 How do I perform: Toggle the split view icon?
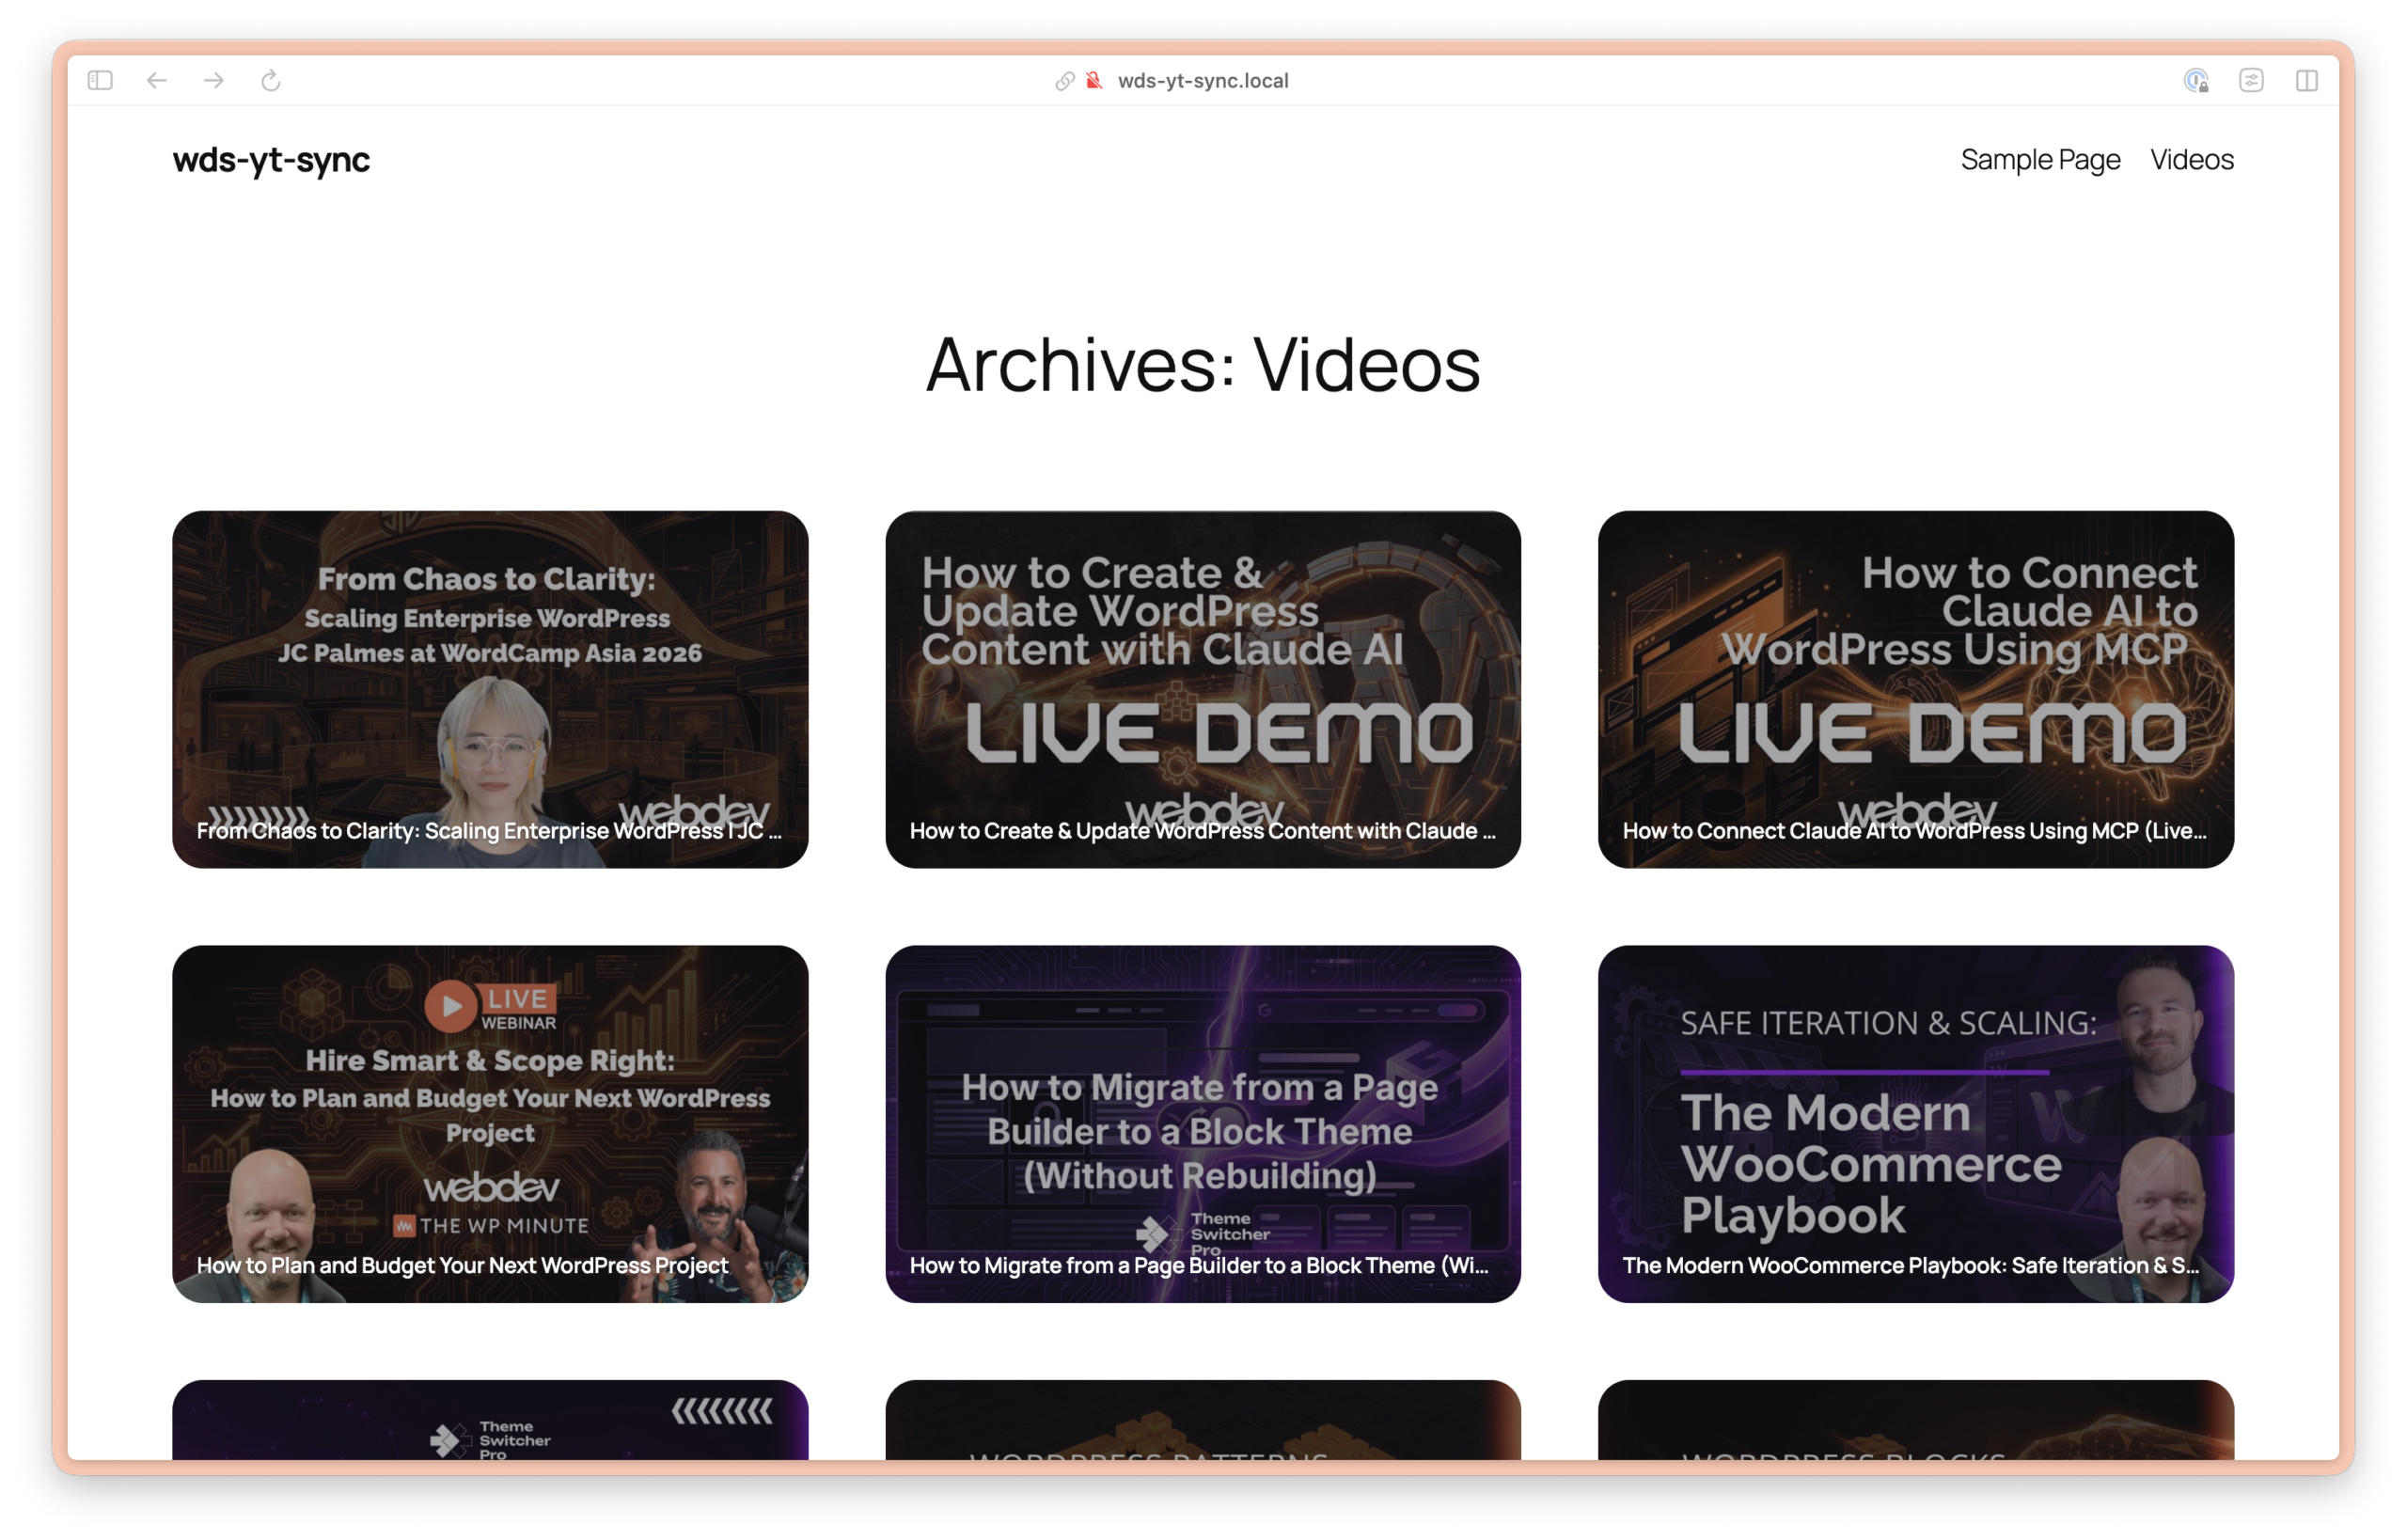(x=2307, y=80)
